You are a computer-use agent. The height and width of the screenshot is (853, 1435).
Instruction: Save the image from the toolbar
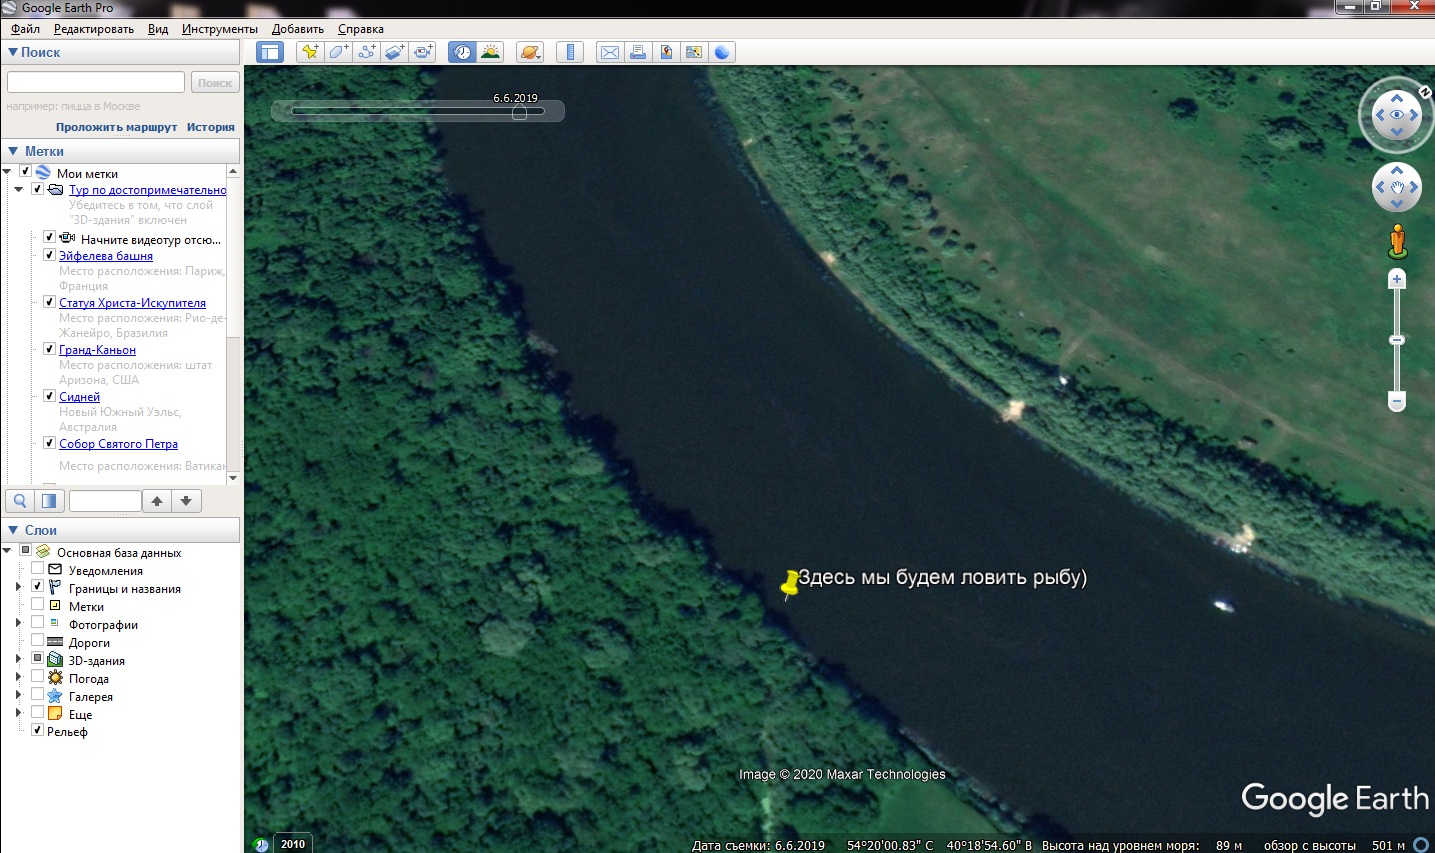pos(665,52)
